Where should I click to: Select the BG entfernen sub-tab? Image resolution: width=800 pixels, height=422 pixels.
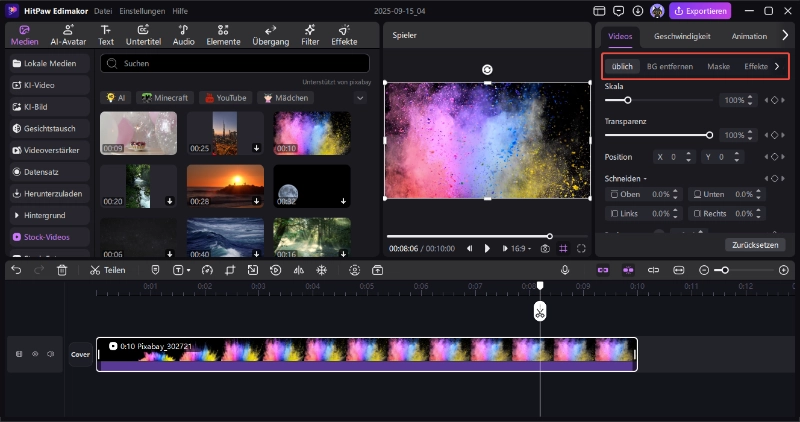(669, 66)
